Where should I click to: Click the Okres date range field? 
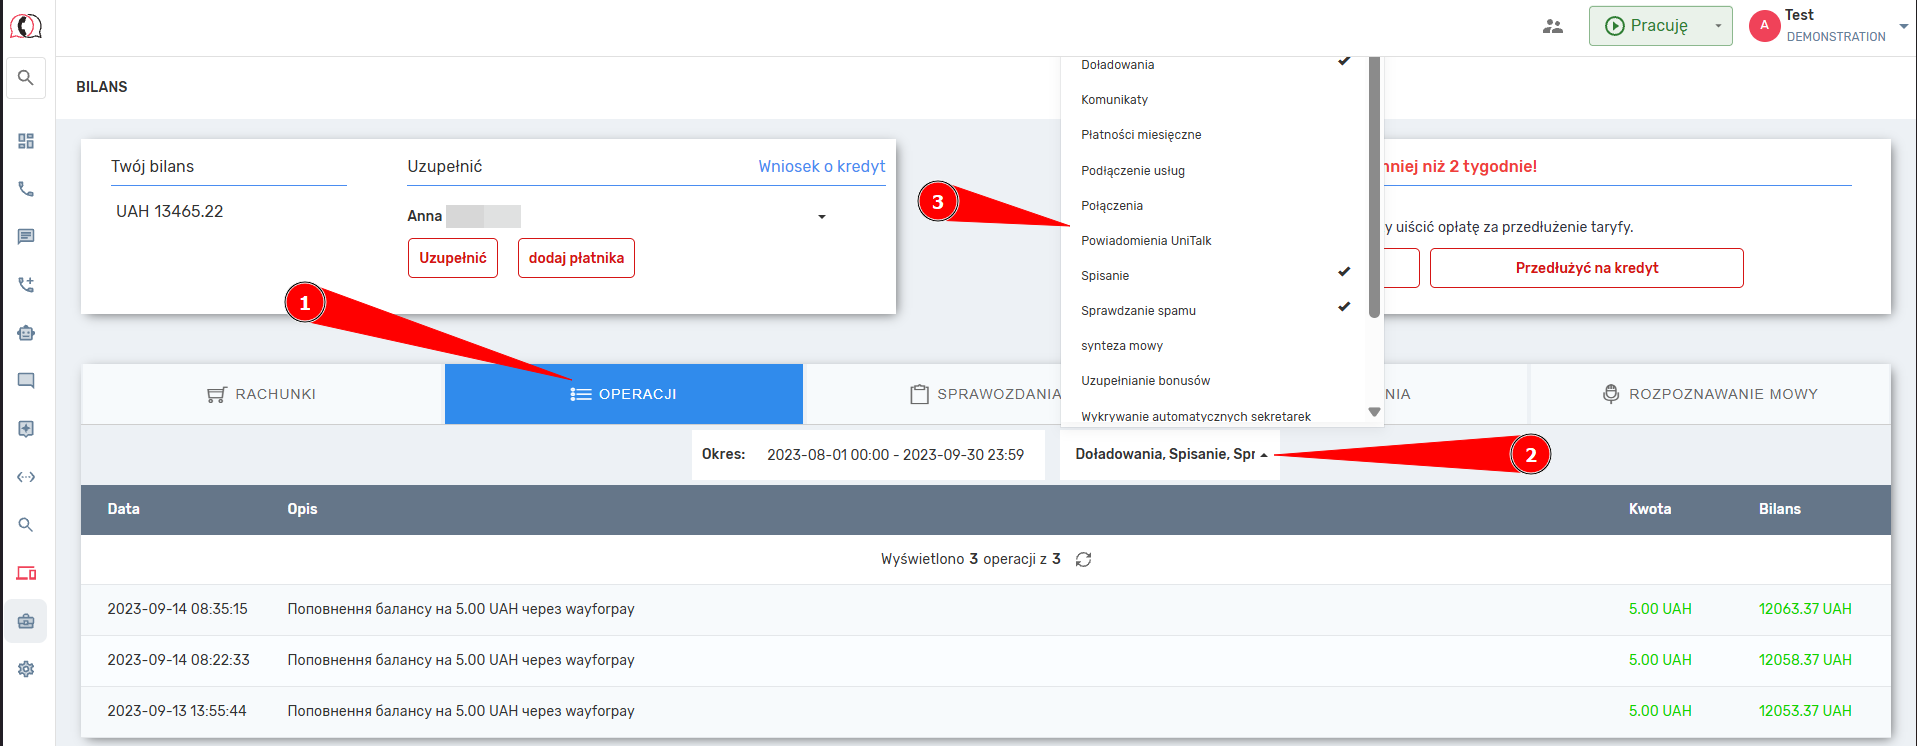894,455
